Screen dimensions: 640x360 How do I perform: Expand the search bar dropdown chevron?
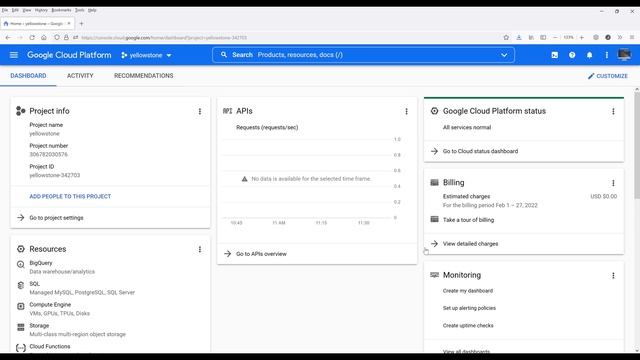pos(504,55)
